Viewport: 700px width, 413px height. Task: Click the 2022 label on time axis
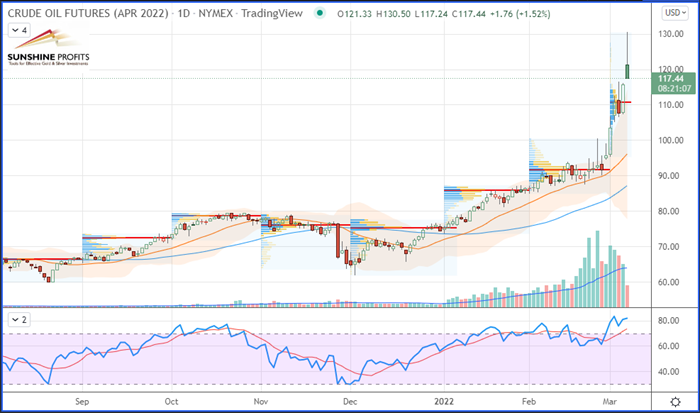coord(445,401)
